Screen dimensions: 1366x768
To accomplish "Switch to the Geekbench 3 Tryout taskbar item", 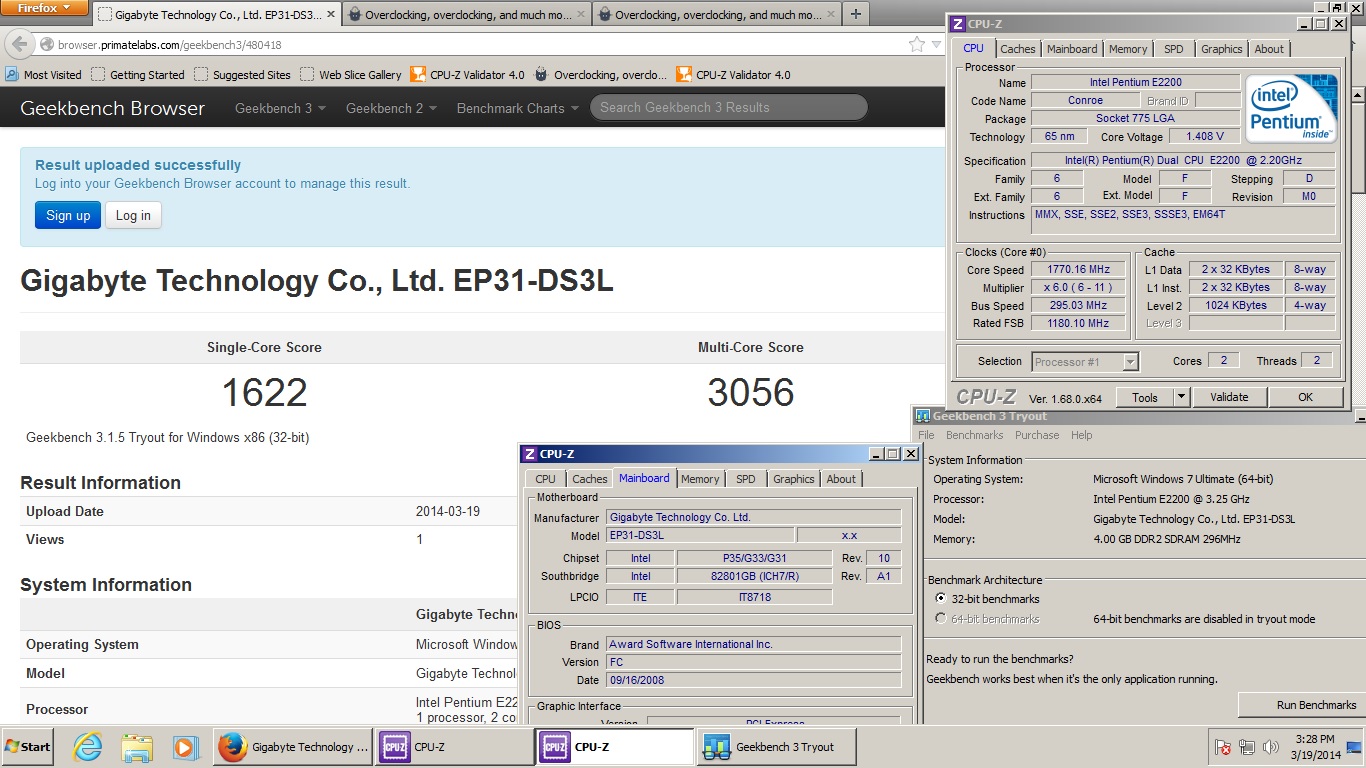I will (778, 747).
